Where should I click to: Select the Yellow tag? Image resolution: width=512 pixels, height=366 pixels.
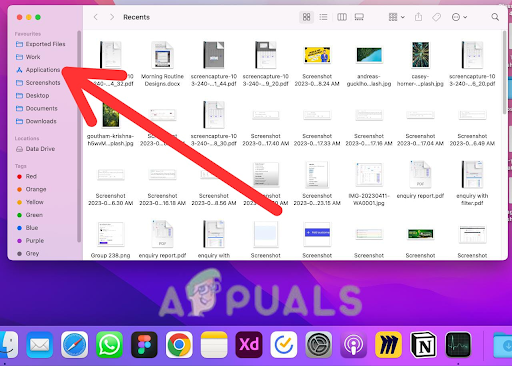[x=30, y=202]
